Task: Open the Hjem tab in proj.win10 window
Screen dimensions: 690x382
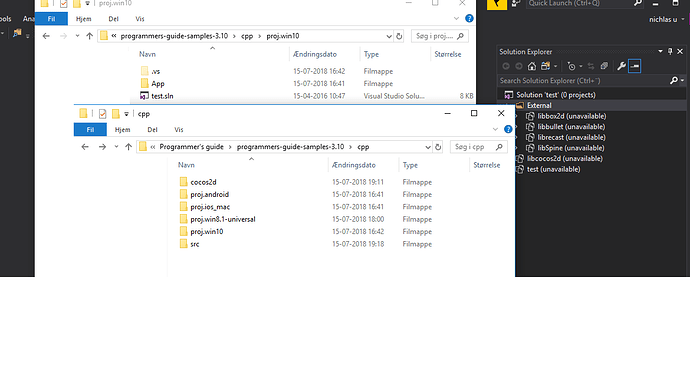Action: pyautogui.click(x=84, y=18)
